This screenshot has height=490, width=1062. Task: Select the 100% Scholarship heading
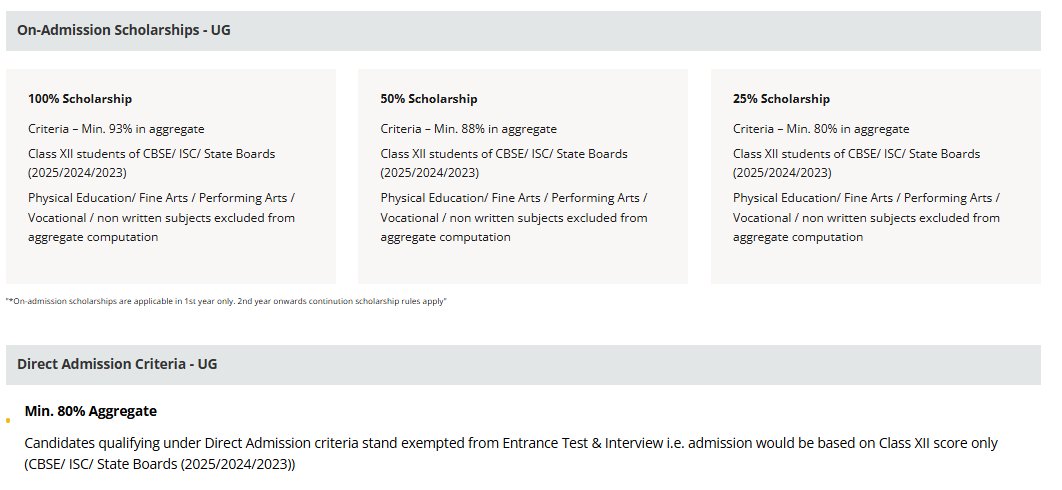pyautogui.click(x=80, y=99)
